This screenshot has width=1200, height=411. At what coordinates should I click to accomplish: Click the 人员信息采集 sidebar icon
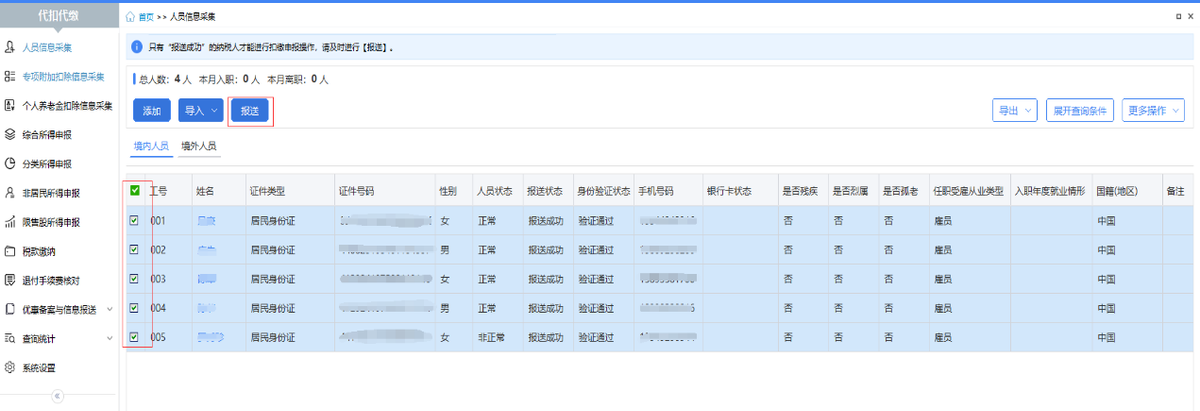[10, 47]
